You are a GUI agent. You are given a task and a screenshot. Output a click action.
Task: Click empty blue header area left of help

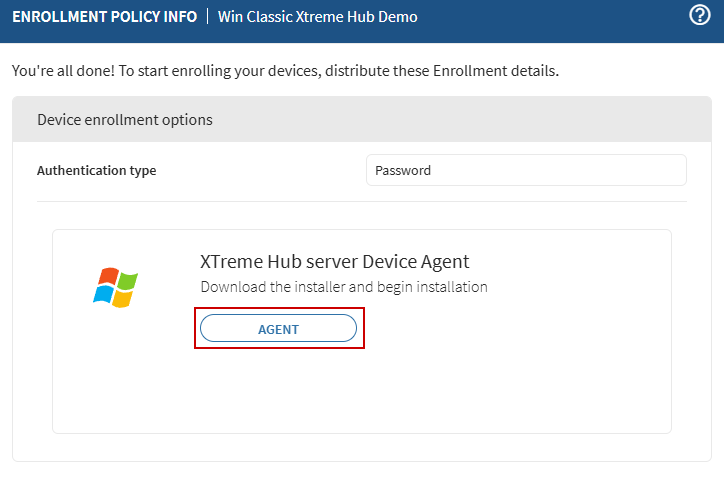(560, 17)
